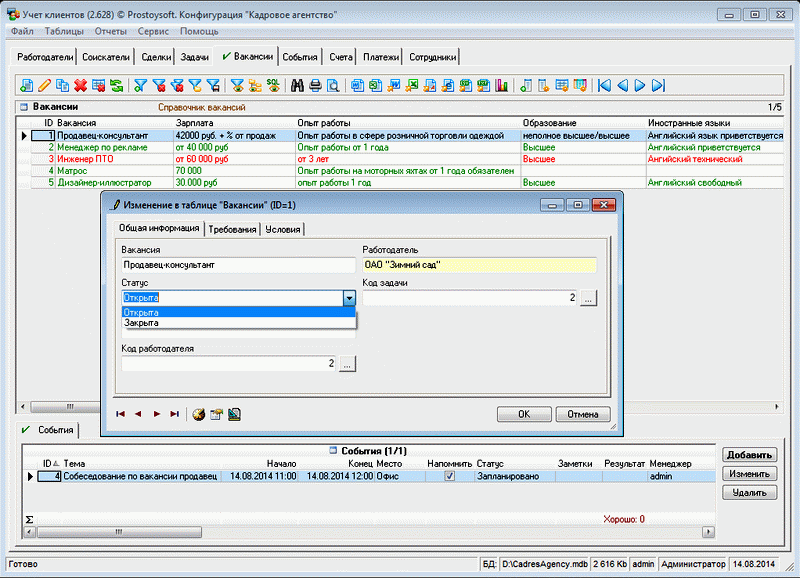The height and width of the screenshot is (578, 800).
Task: Click the pencil edit record icon
Action: tap(44, 86)
